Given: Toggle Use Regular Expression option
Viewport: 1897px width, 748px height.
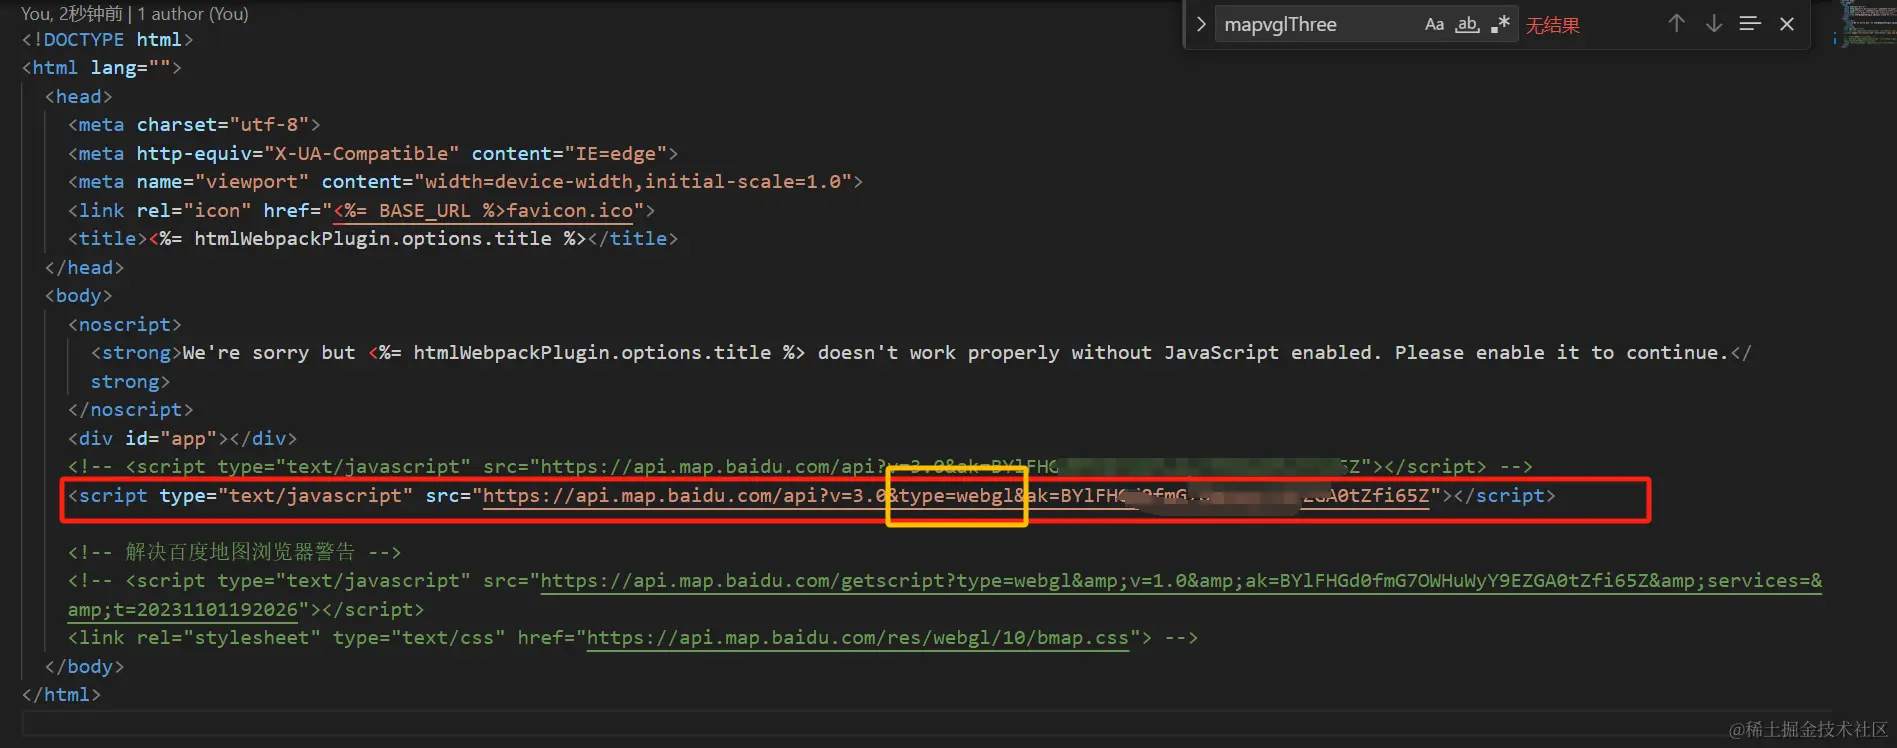Looking at the screenshot, I should (1500, 25).
